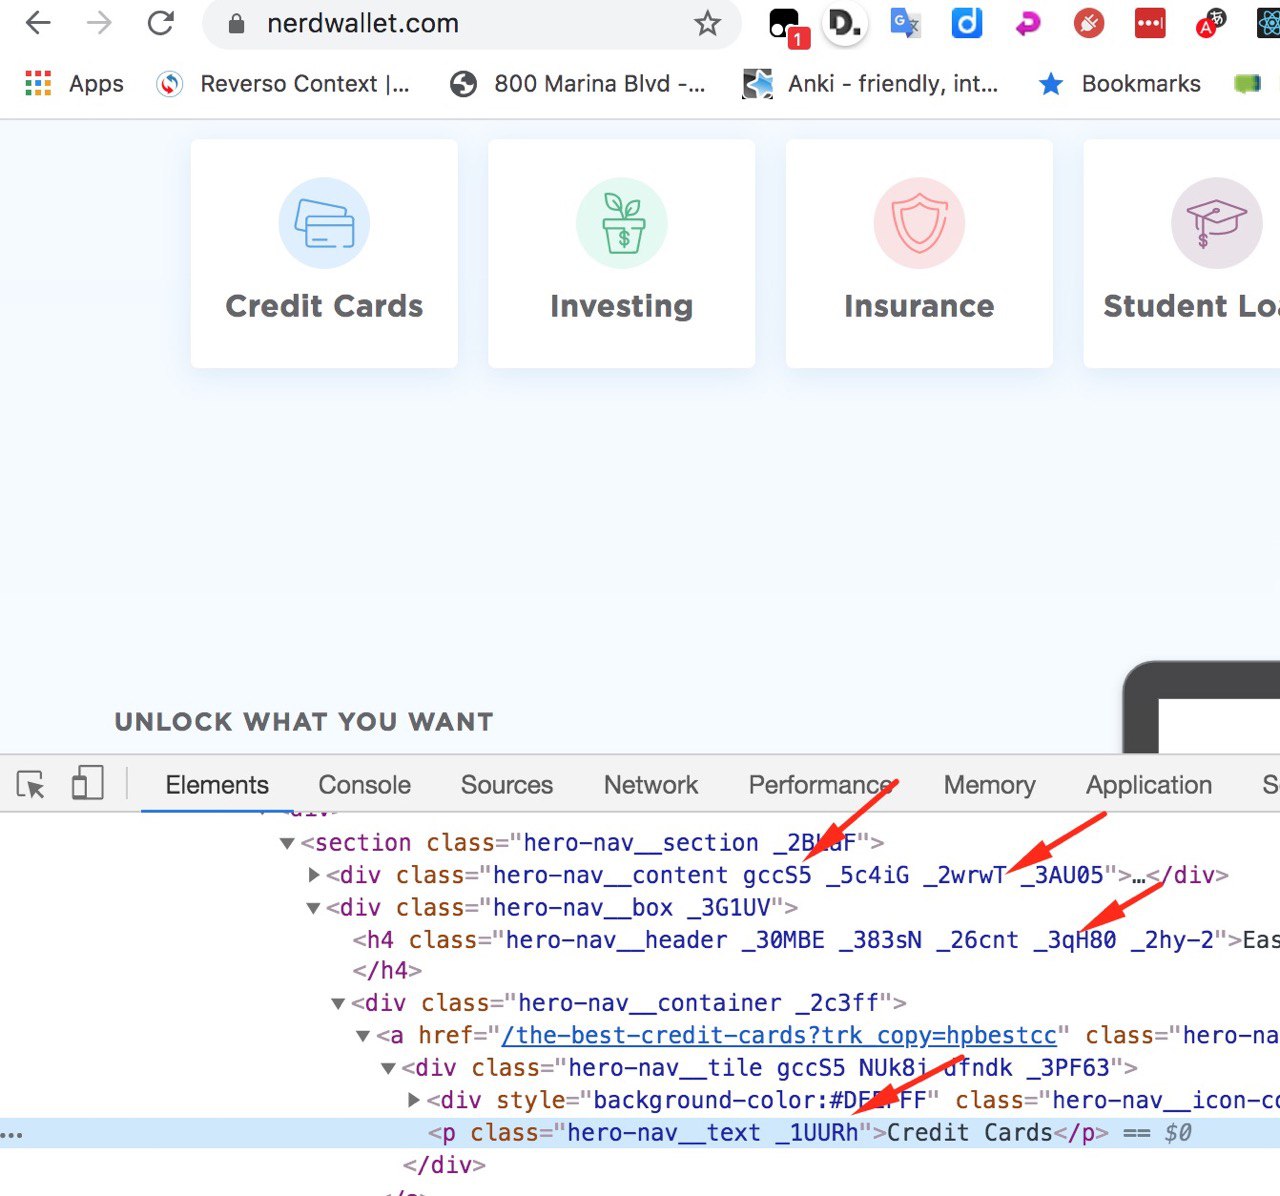
Task: Open the Insurance tile
Action: coord(919,253)
